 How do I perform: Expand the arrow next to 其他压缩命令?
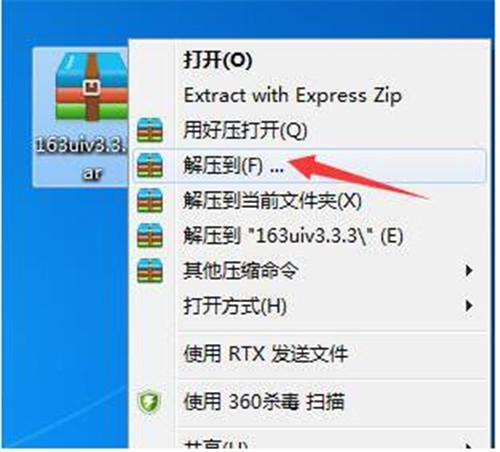click(469, 271)
